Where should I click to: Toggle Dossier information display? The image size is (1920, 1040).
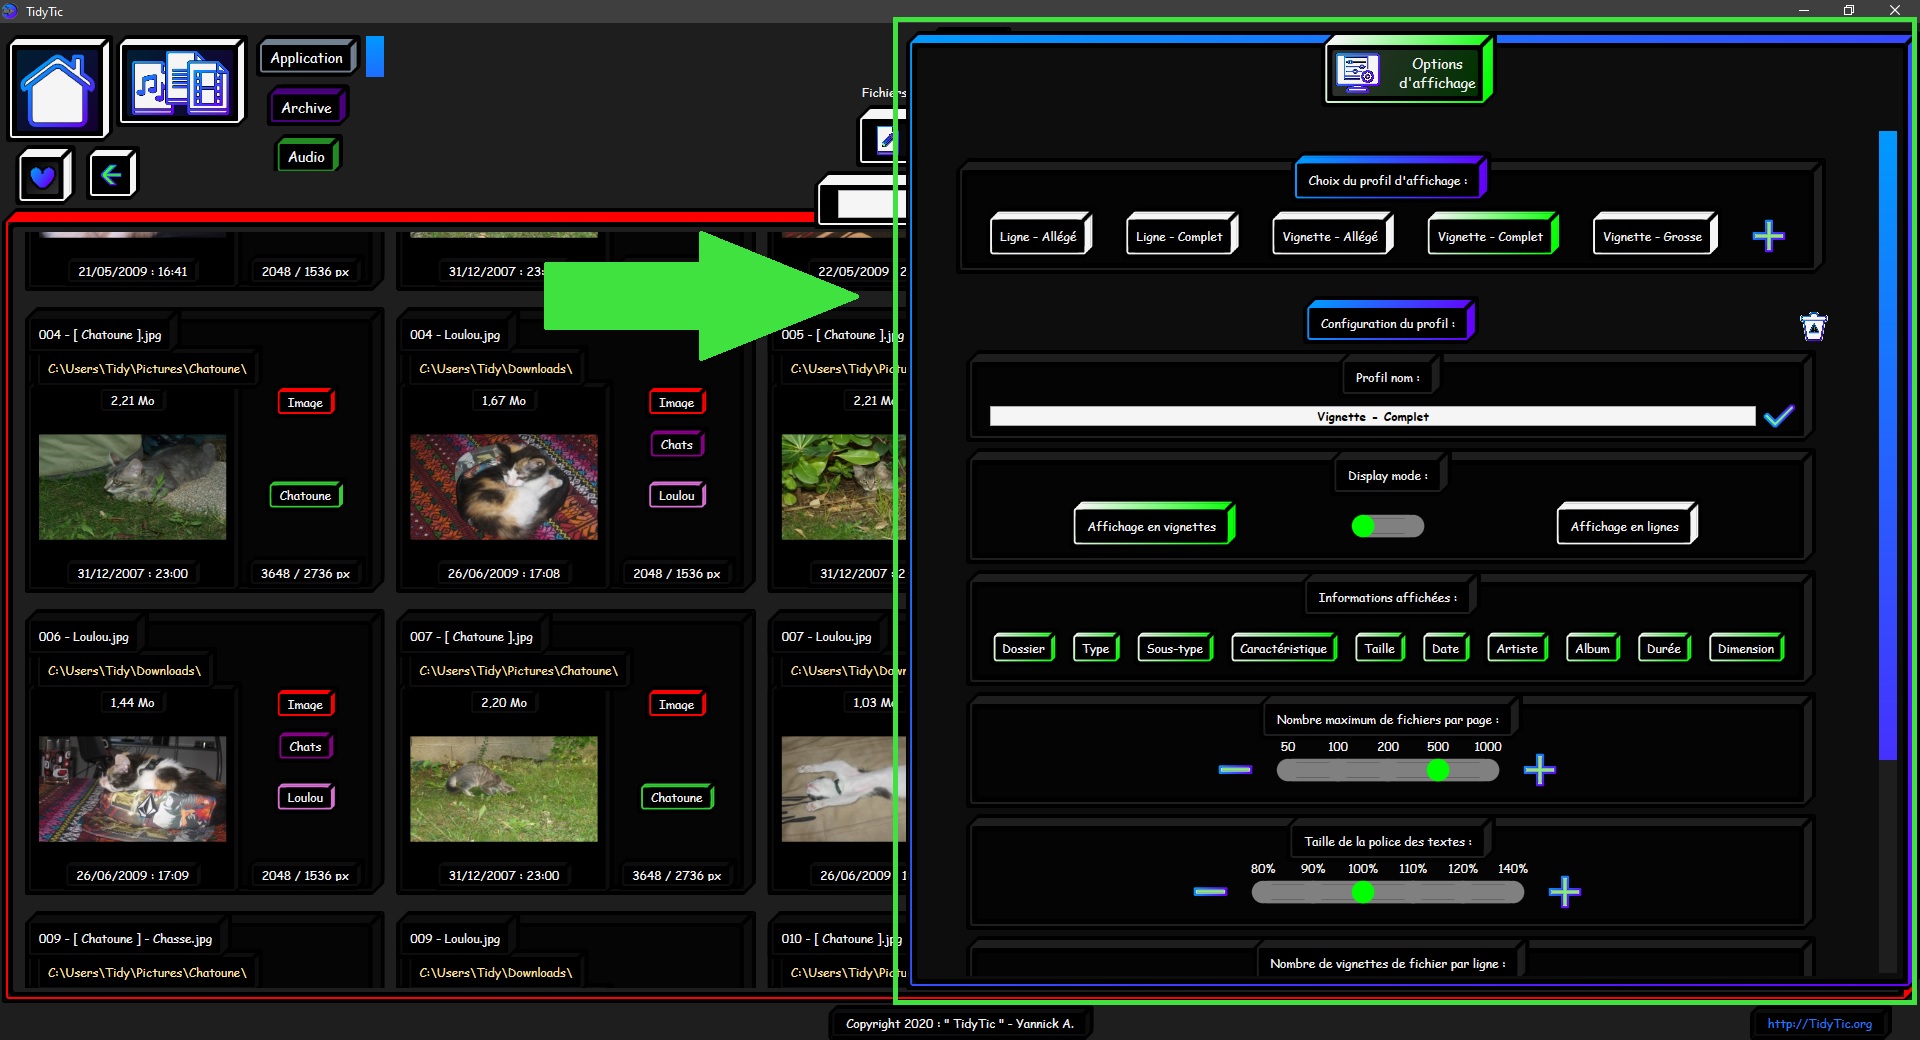[x=1024, y=648]
